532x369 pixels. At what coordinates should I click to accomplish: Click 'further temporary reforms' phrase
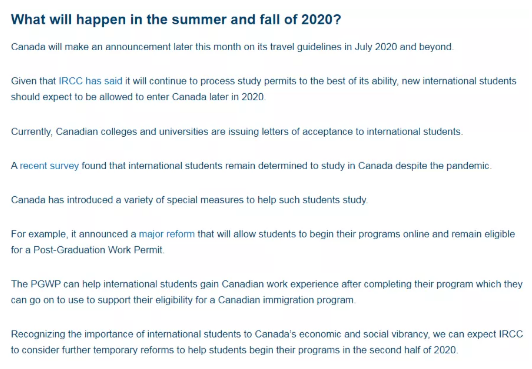(118, 350)
